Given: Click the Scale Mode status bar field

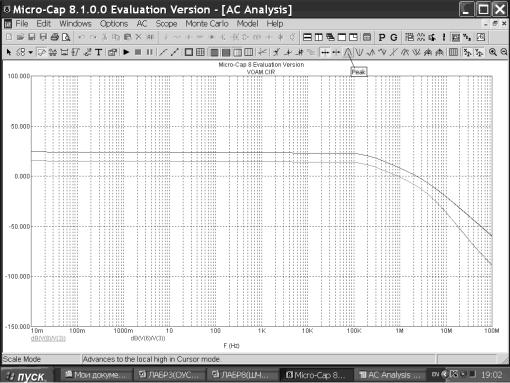Looking at the screenshot, I should [41, 359].
